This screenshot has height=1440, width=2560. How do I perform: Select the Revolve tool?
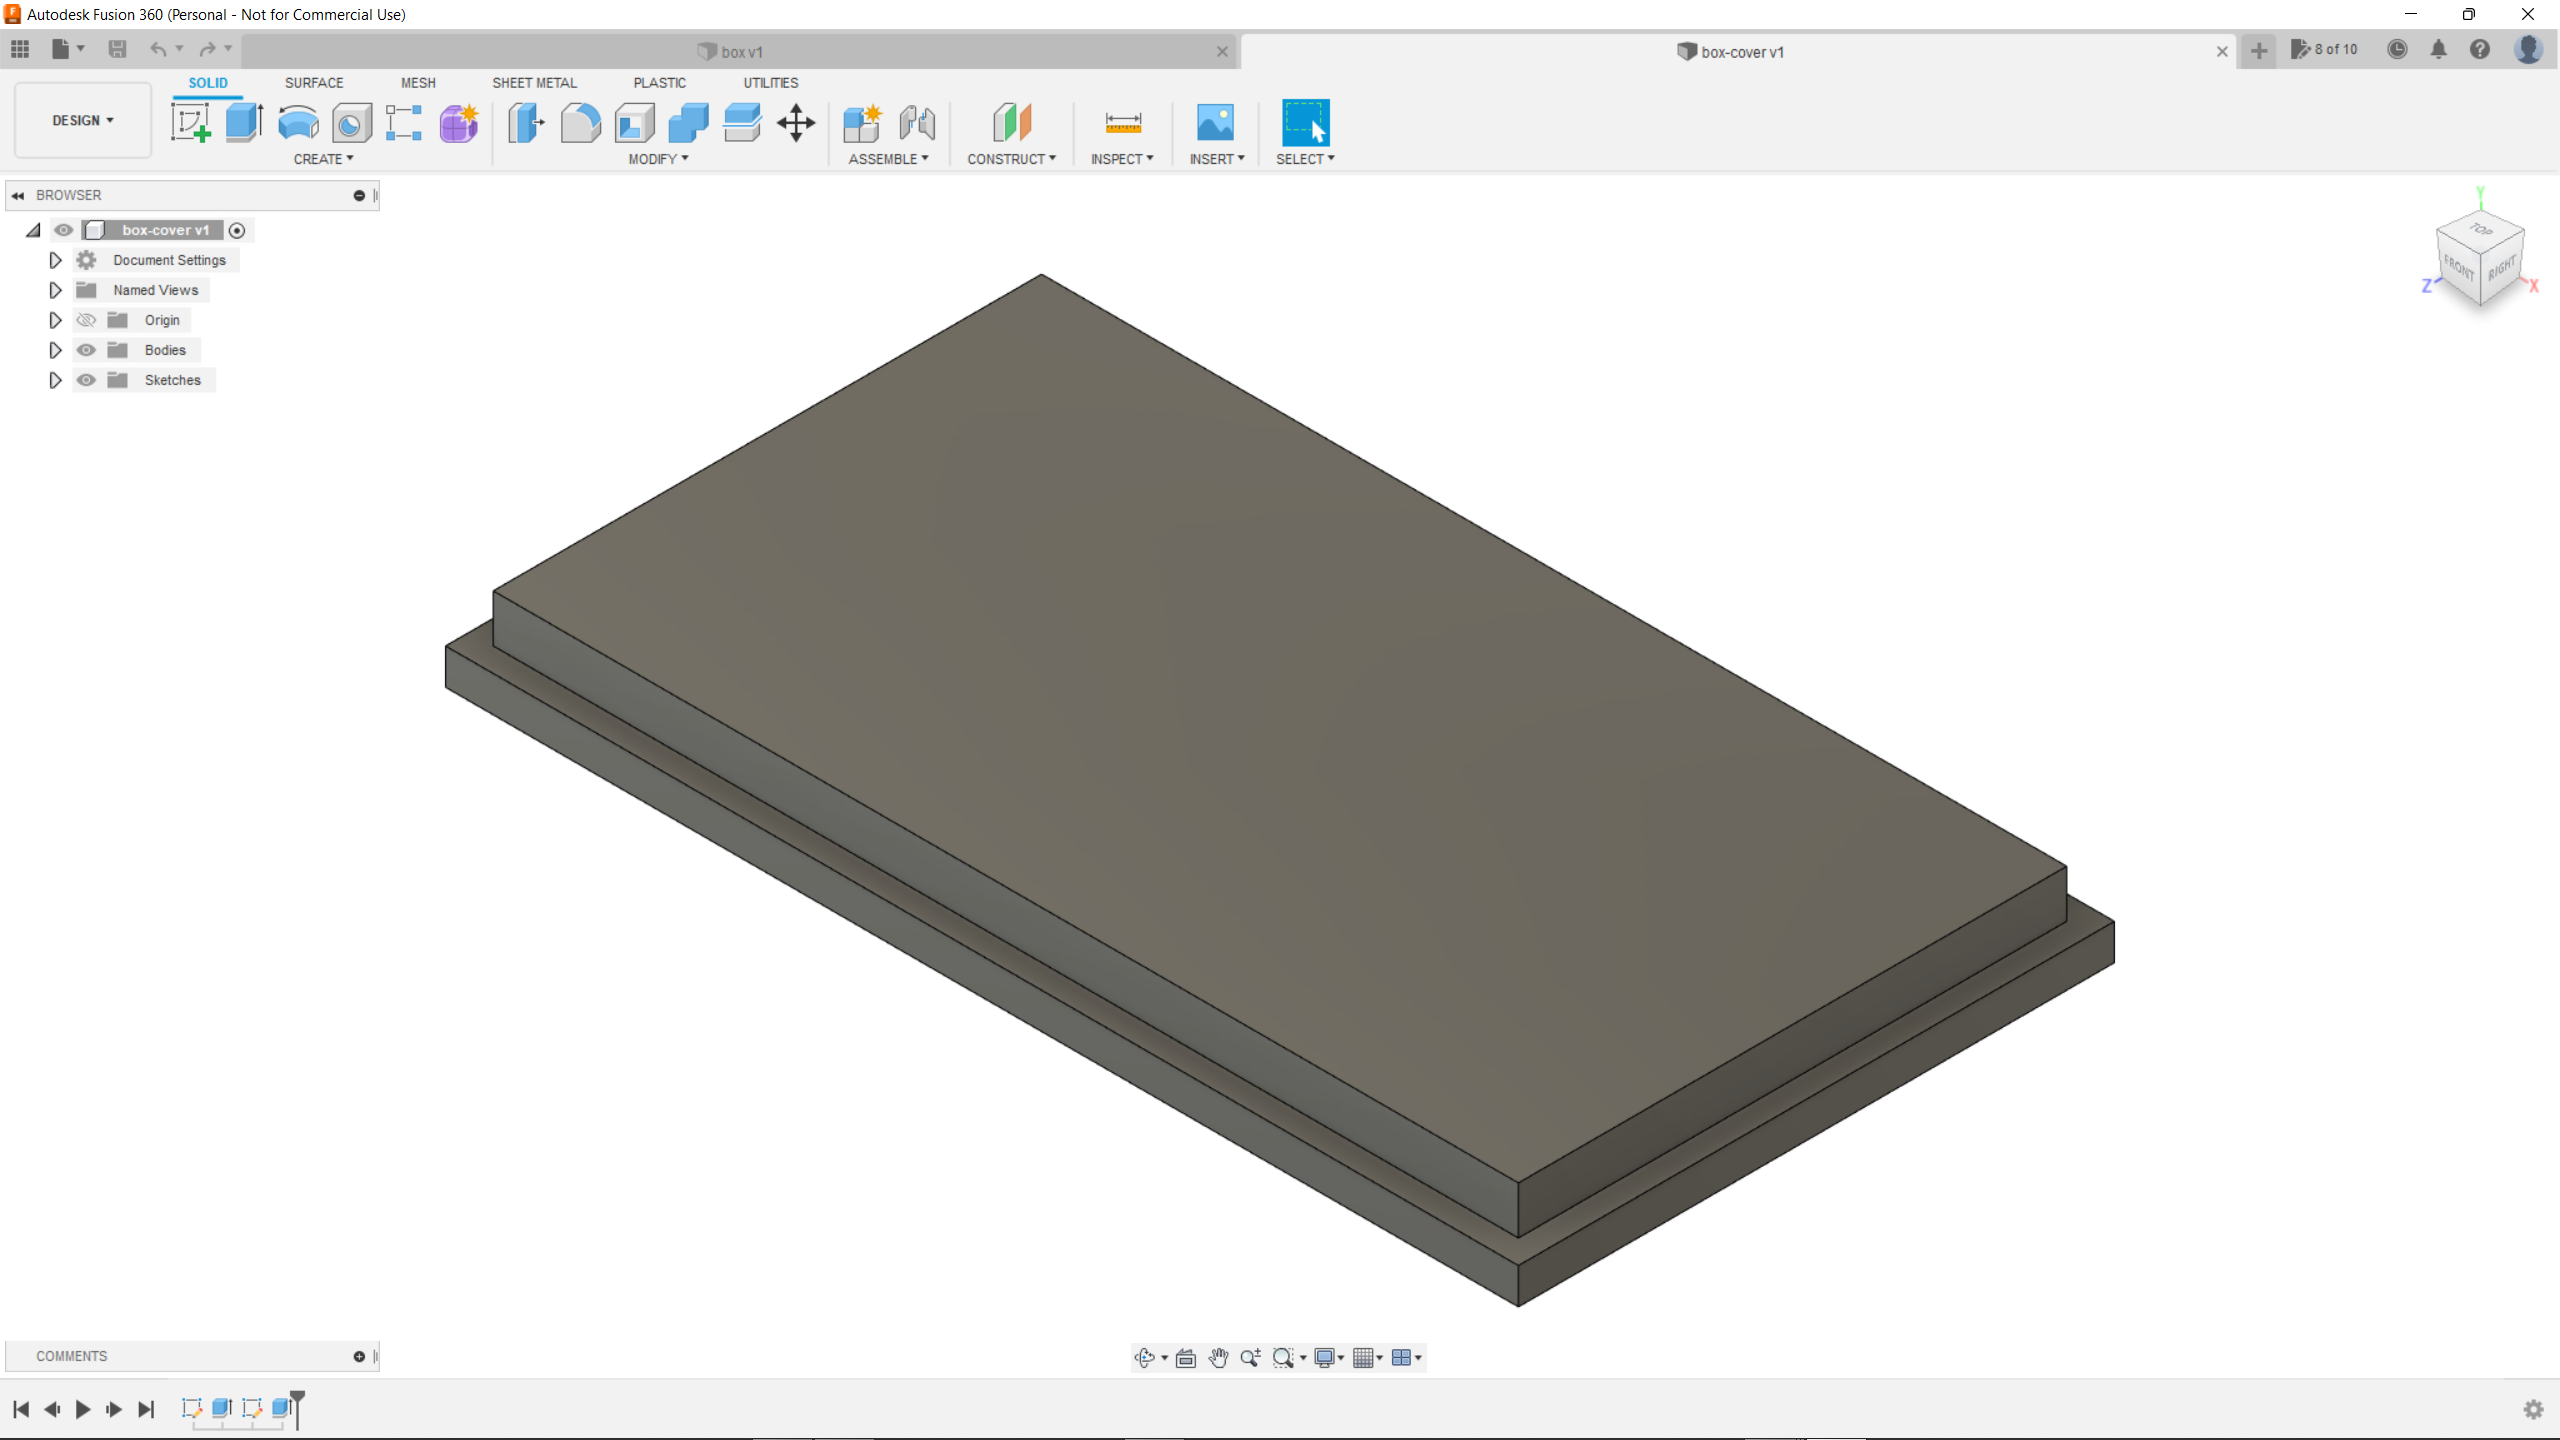coord(298,123)
